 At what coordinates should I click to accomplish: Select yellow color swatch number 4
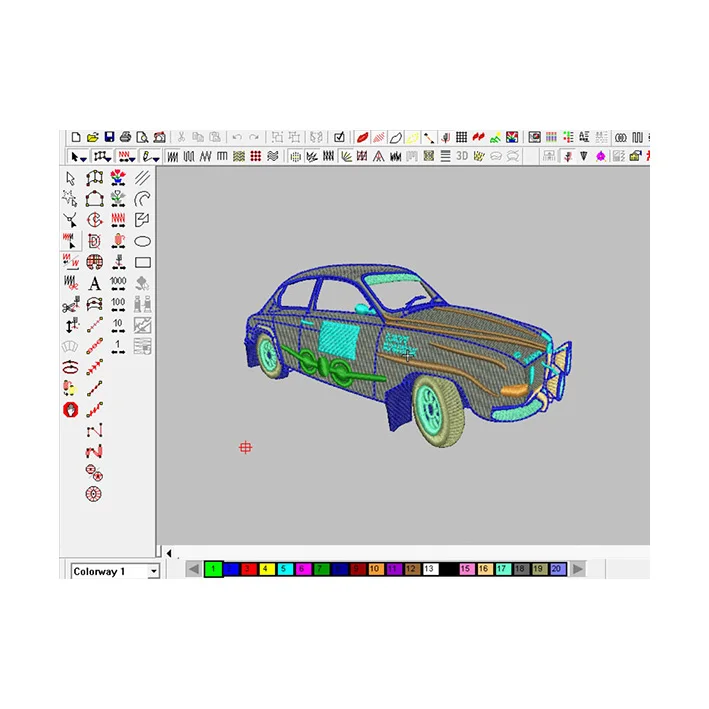click(x=265, y=569)
